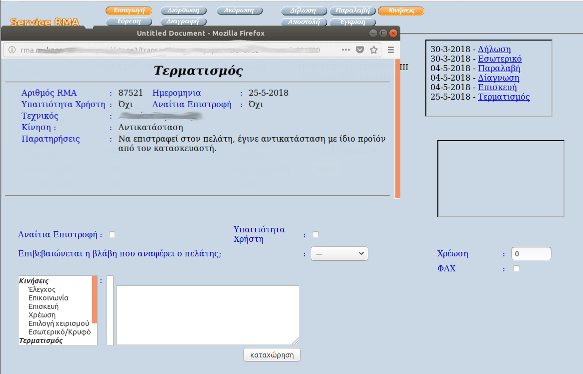Click the Κινήσεις tab
This screenshot has width=583, height=374.
tap(401, 11)
